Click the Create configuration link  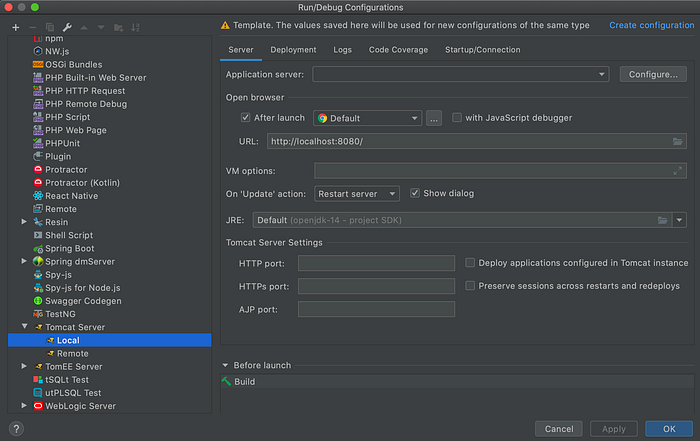[x=652, y=25]
